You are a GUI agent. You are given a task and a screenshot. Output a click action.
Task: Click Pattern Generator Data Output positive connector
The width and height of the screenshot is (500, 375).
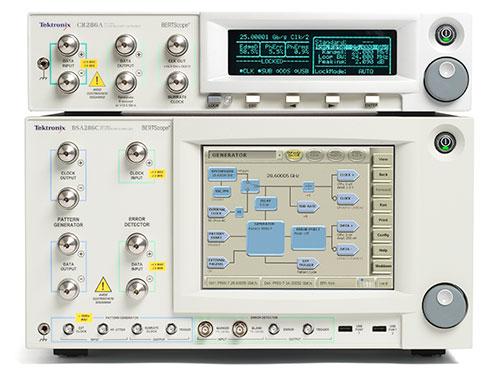coord(68,244)
